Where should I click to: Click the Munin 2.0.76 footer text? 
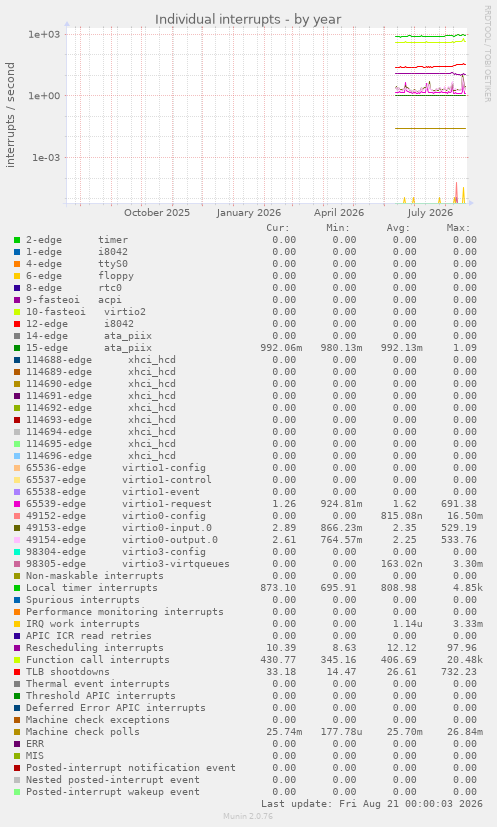(248, 816)
